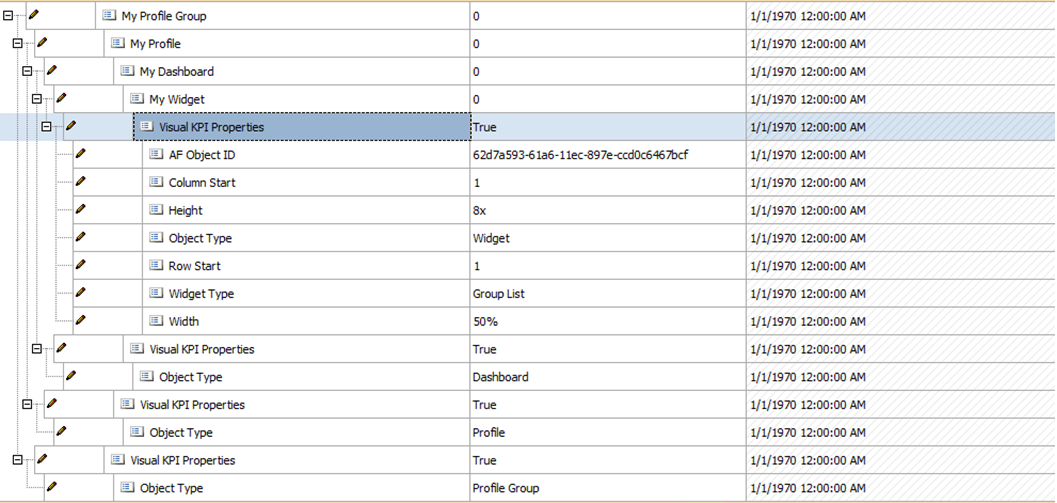Click the pencil icon in My Dashboard row
Viewport: 1057px width, 503px height.
[x=52, y=71]
